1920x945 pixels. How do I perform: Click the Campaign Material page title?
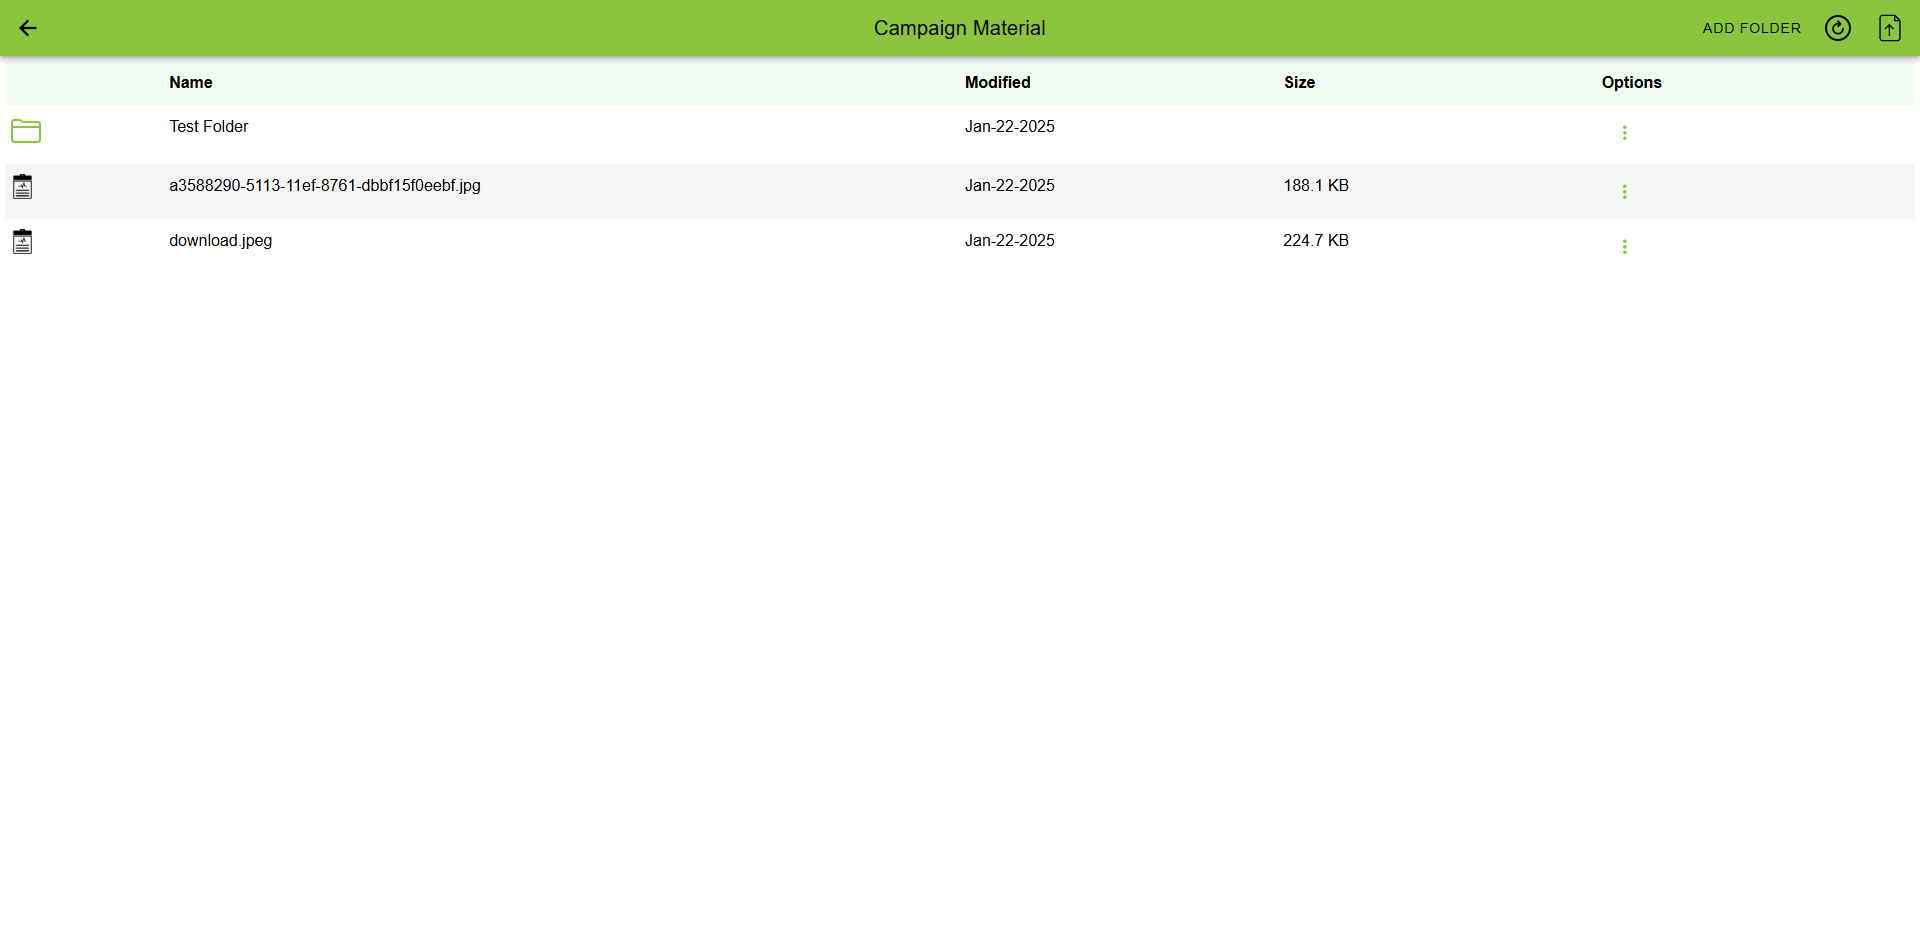point(959,28)
